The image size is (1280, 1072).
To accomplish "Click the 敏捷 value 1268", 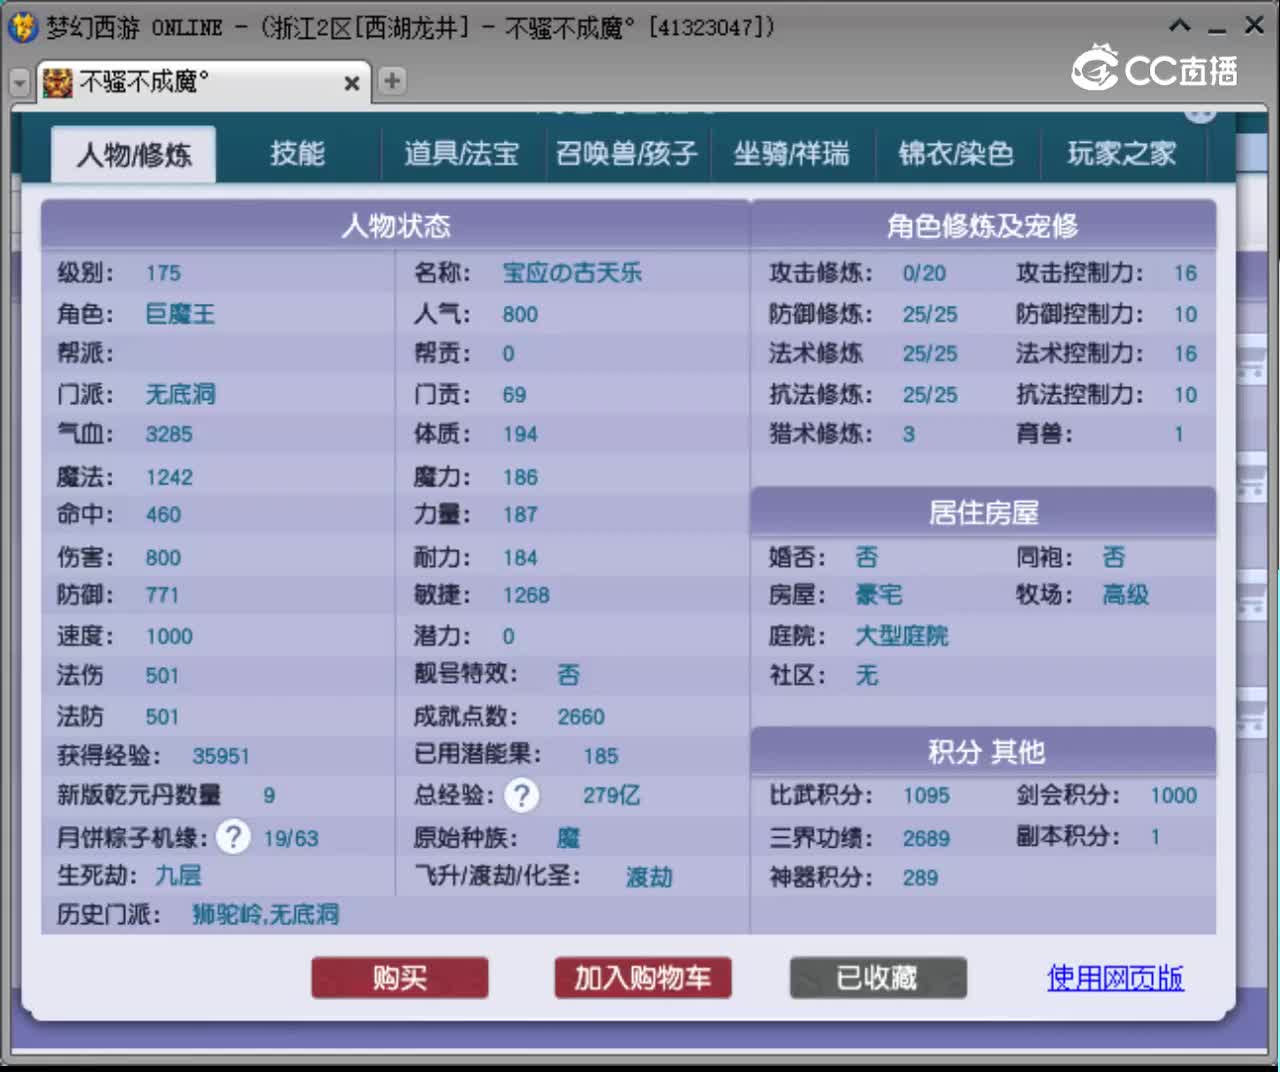I will 526,595.
